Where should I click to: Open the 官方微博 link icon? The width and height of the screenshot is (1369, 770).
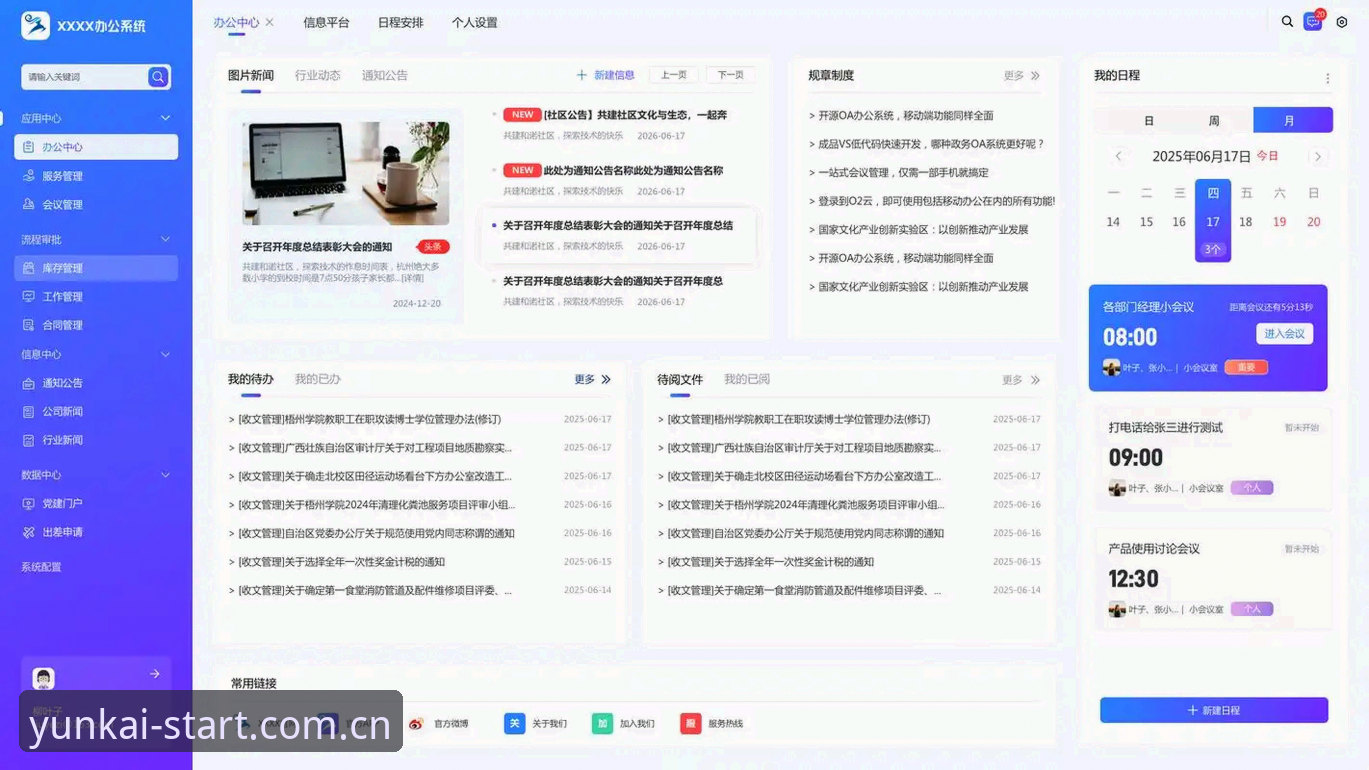pos(418,723)
